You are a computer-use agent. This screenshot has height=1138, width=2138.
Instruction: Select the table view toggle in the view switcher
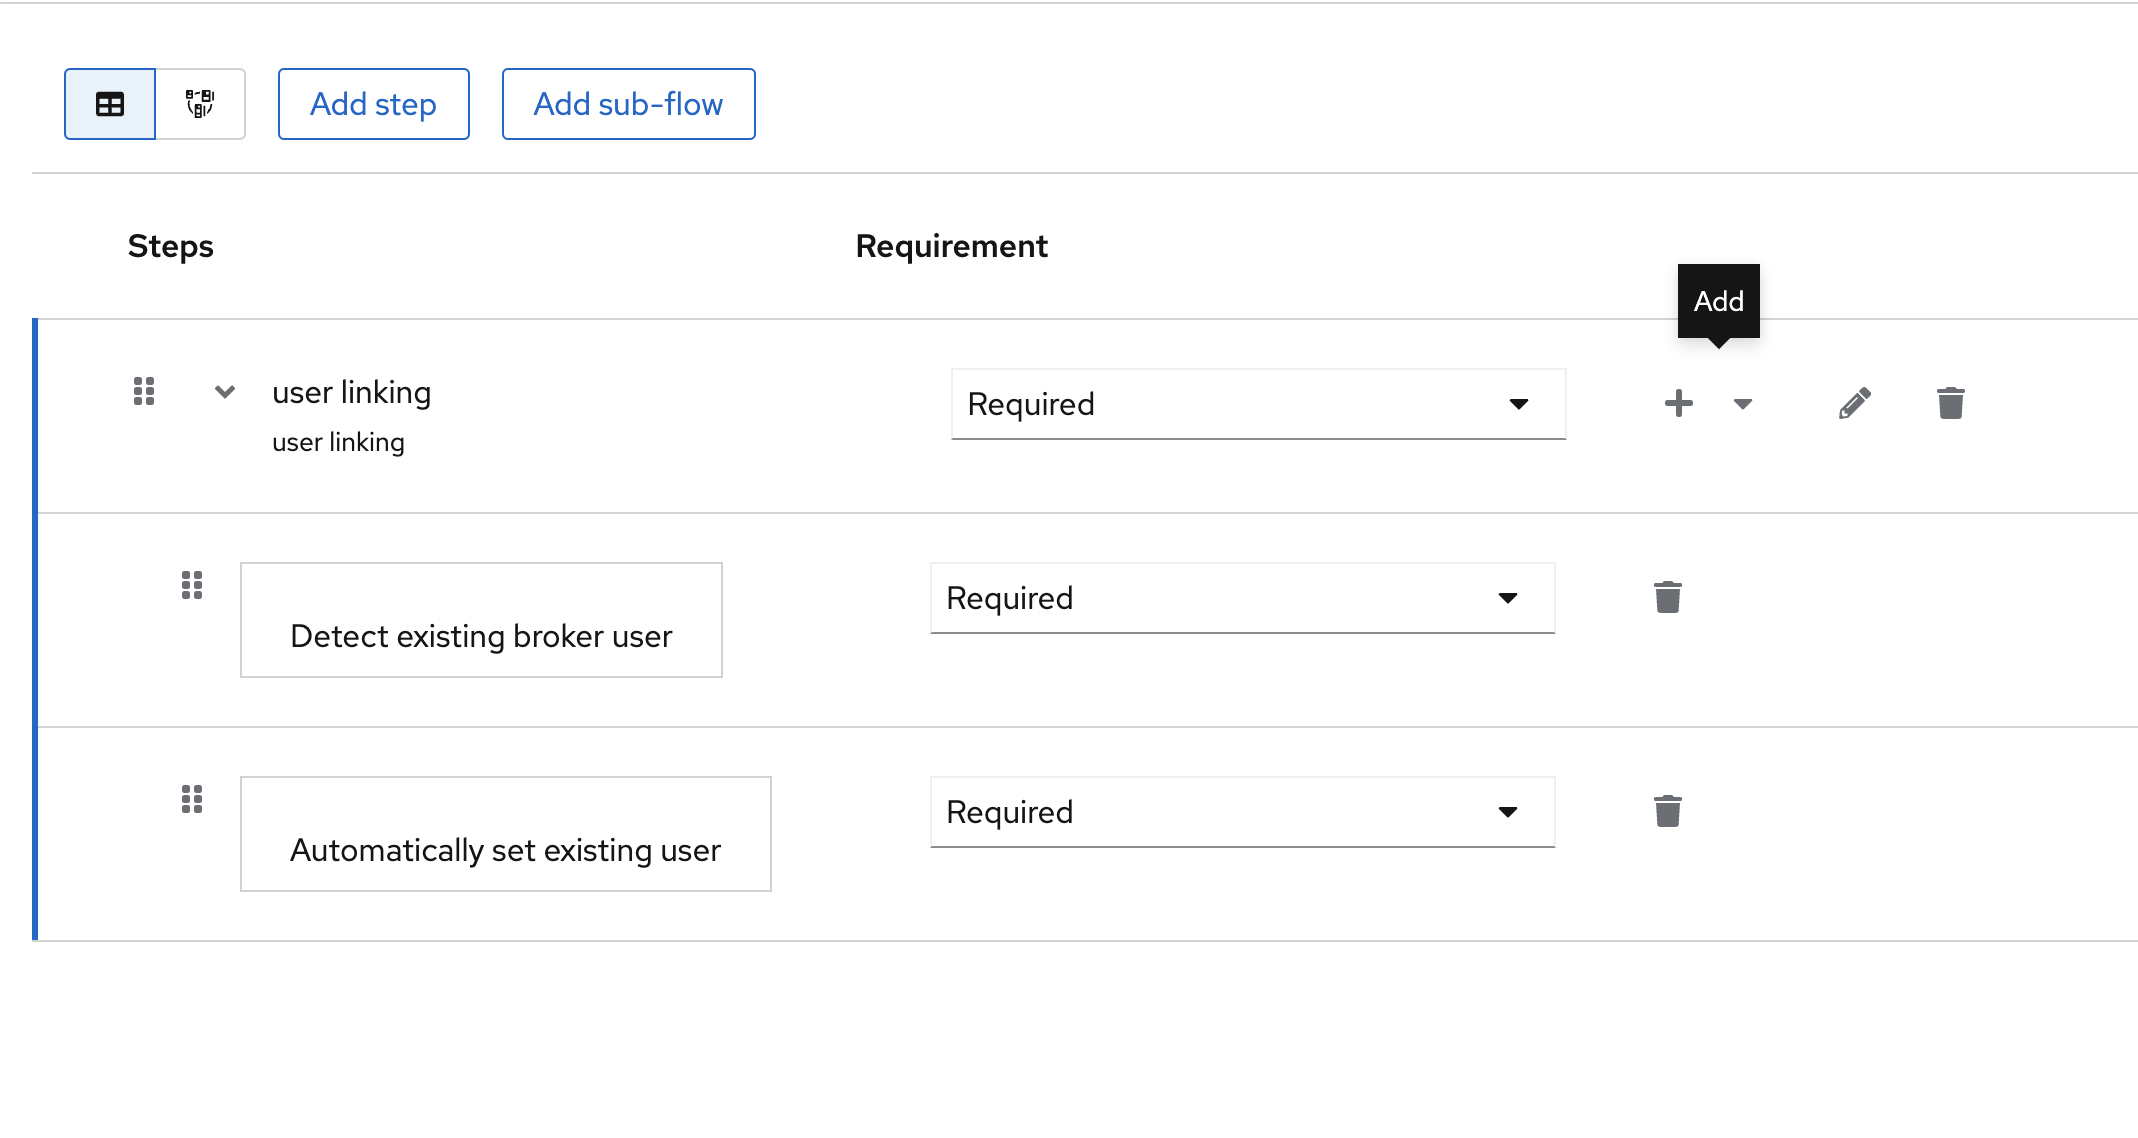click(109, 103)
